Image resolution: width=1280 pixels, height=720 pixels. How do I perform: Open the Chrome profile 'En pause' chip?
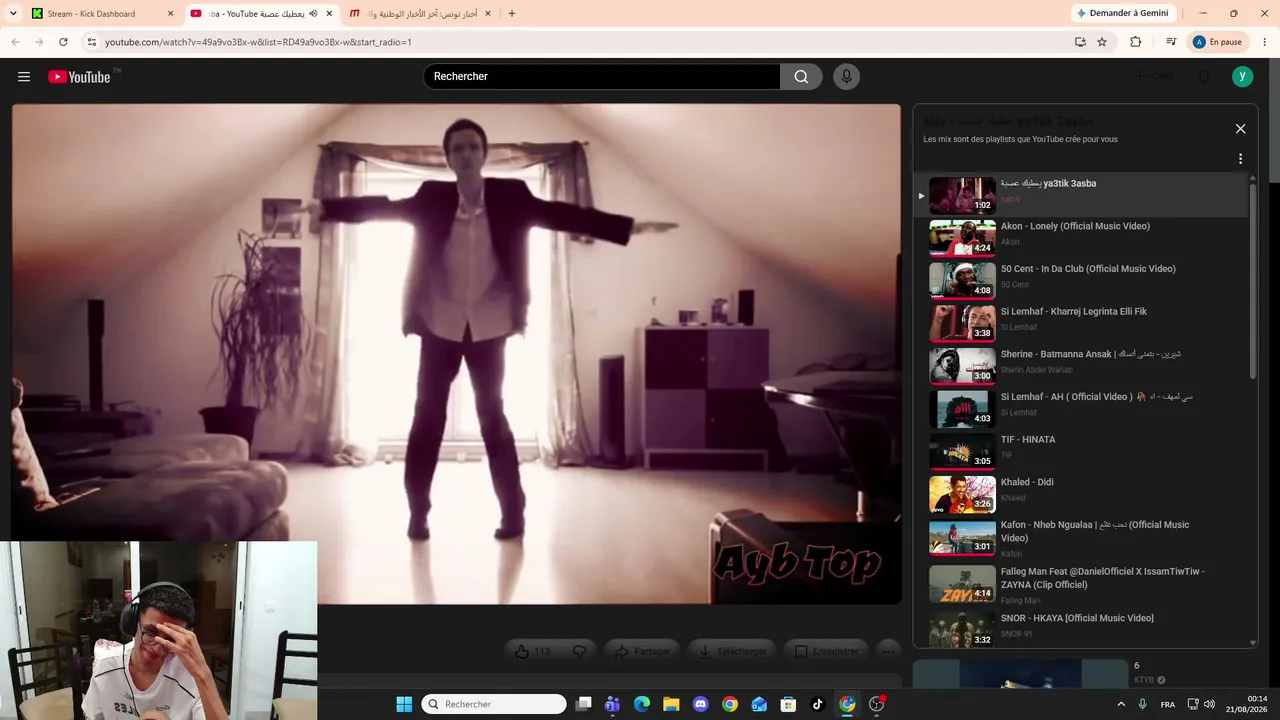tap(1217, 42)
